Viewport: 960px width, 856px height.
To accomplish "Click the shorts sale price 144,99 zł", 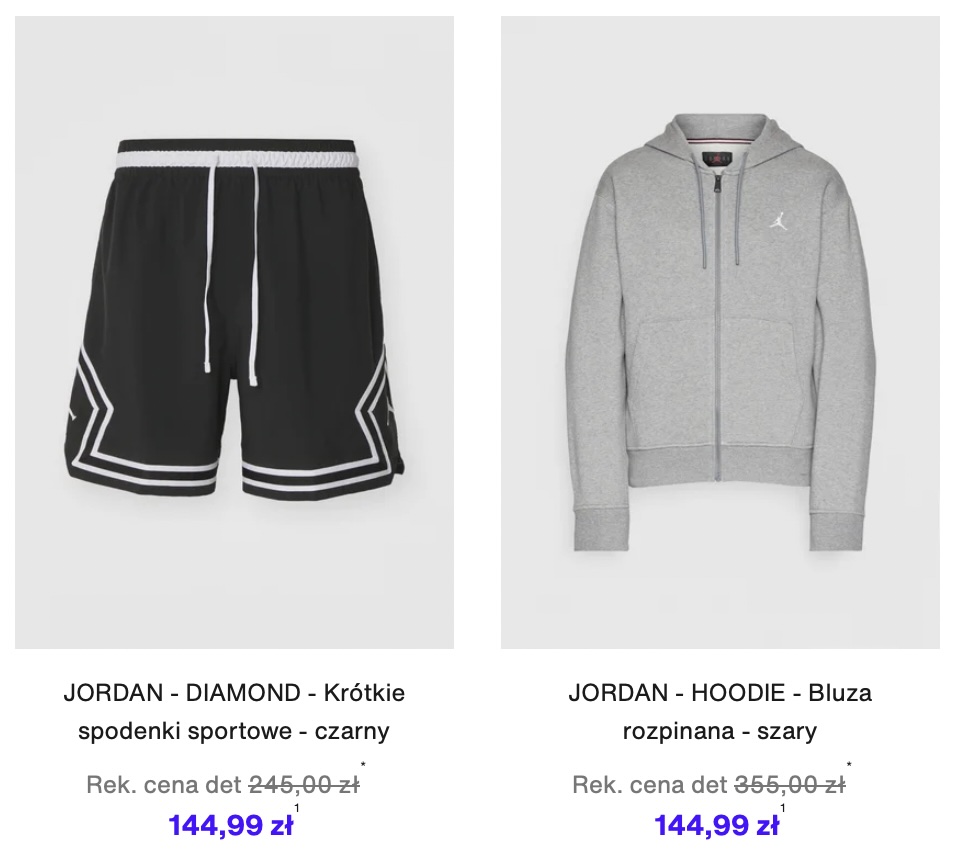I will point(231,825).
